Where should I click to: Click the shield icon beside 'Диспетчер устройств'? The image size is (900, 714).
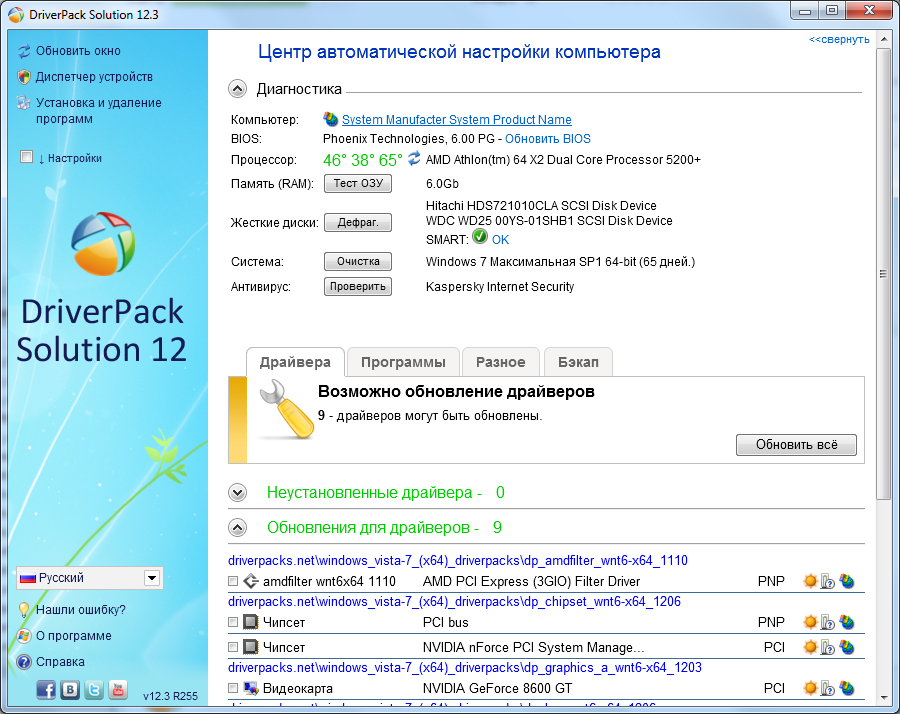(x=24, y=77)
